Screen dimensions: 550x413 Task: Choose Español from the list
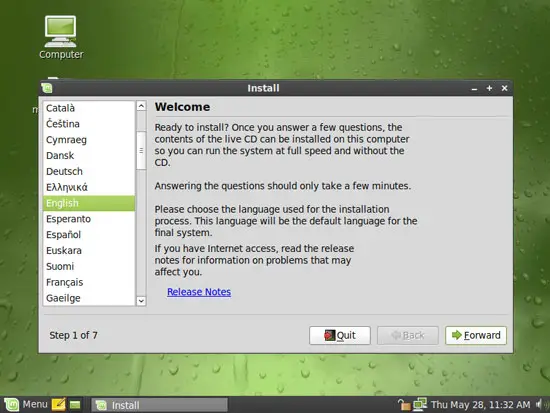[x=89, y=235]
